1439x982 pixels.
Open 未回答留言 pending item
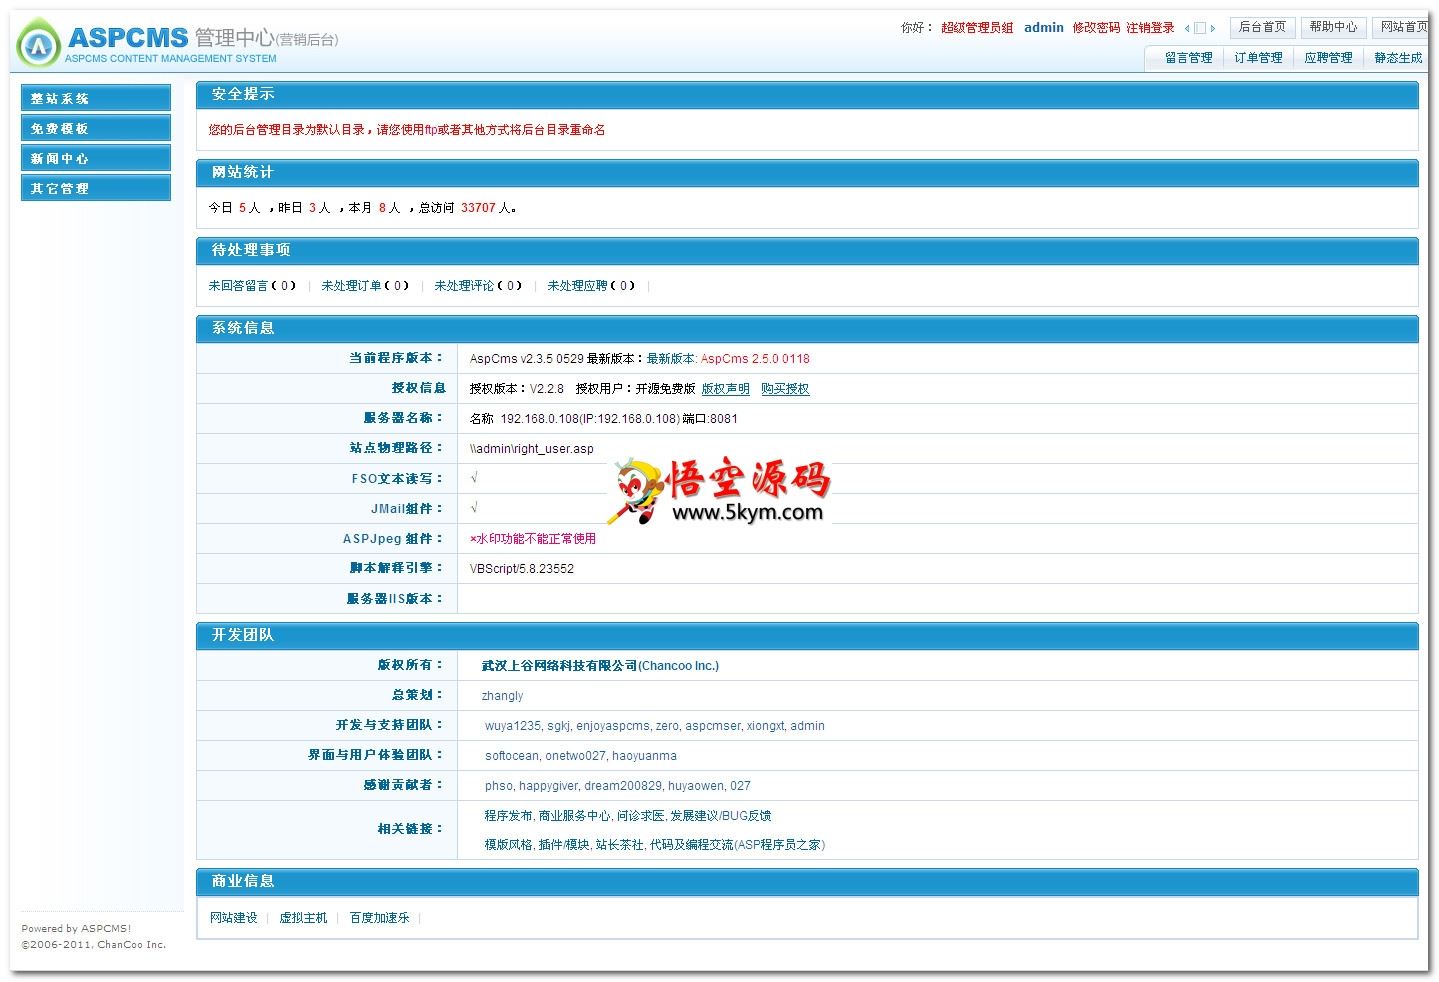coord(252,286)
